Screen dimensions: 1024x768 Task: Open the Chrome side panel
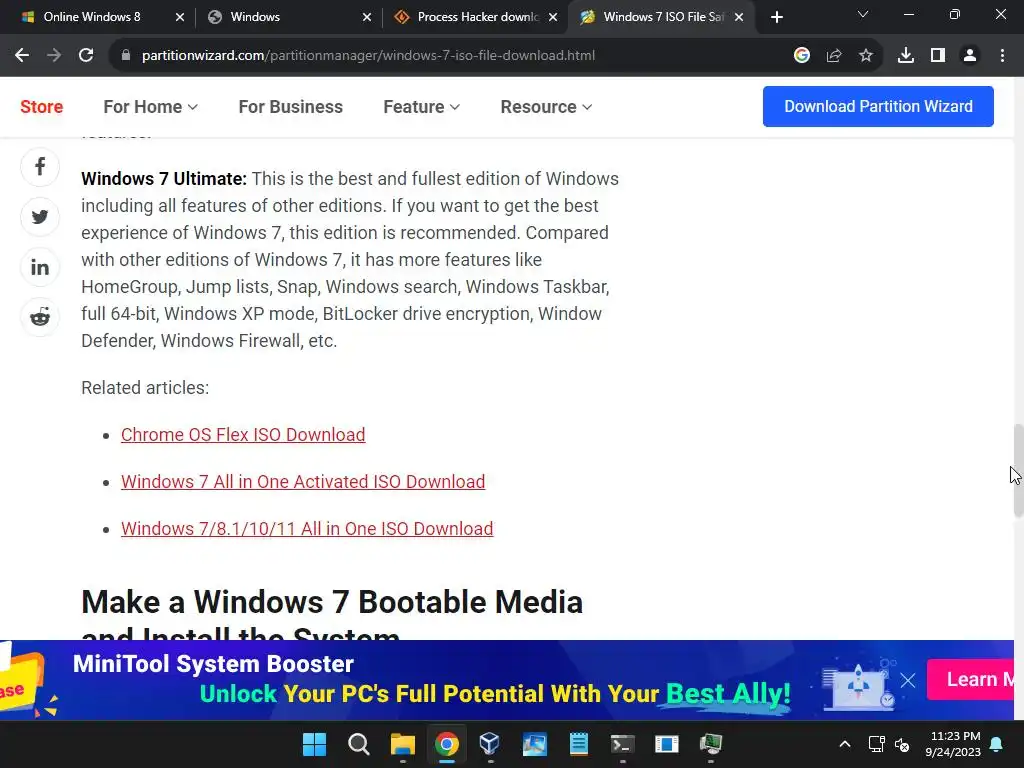938,56
